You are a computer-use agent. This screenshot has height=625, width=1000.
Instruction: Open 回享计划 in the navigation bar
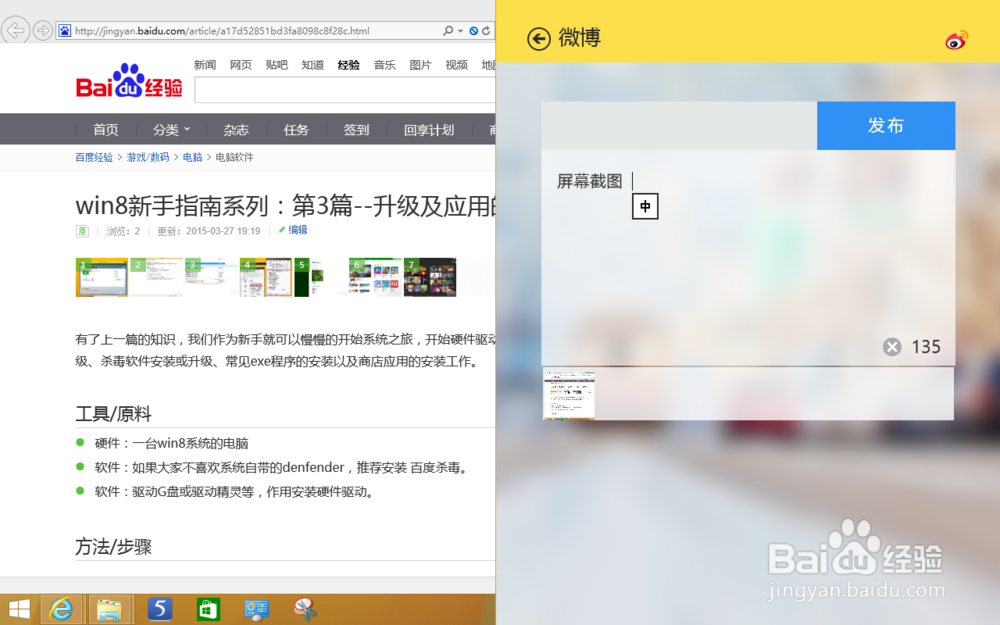tap(429, 130)
